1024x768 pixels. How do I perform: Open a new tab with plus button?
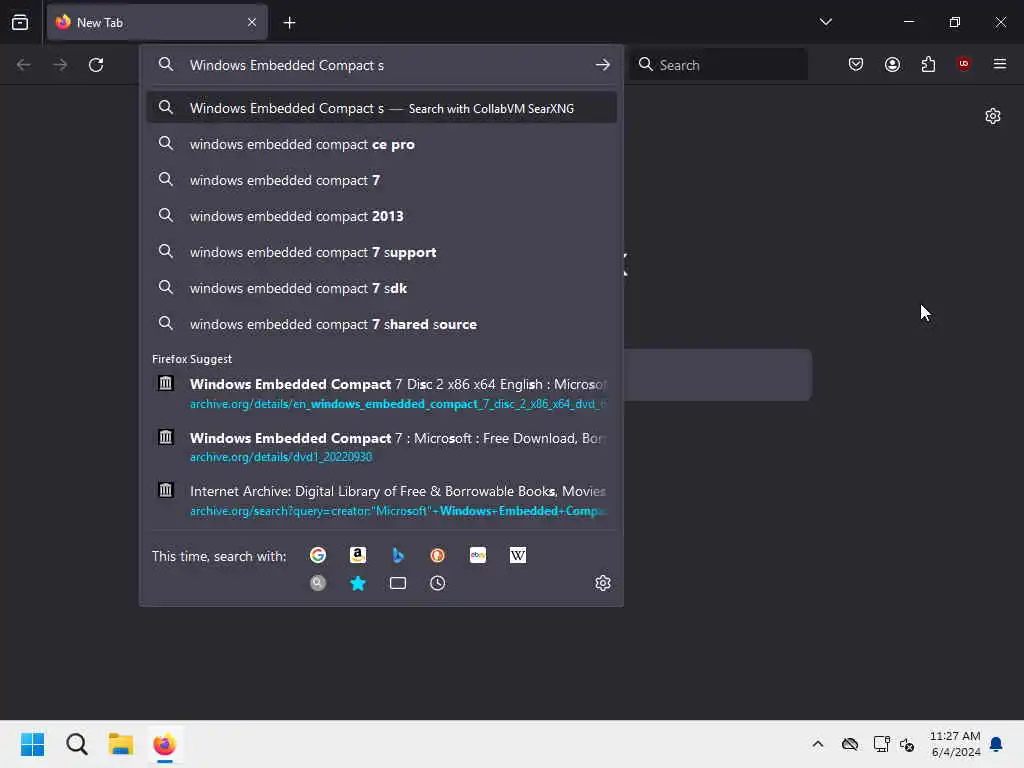pyautogui.click(x=289, y=23)
